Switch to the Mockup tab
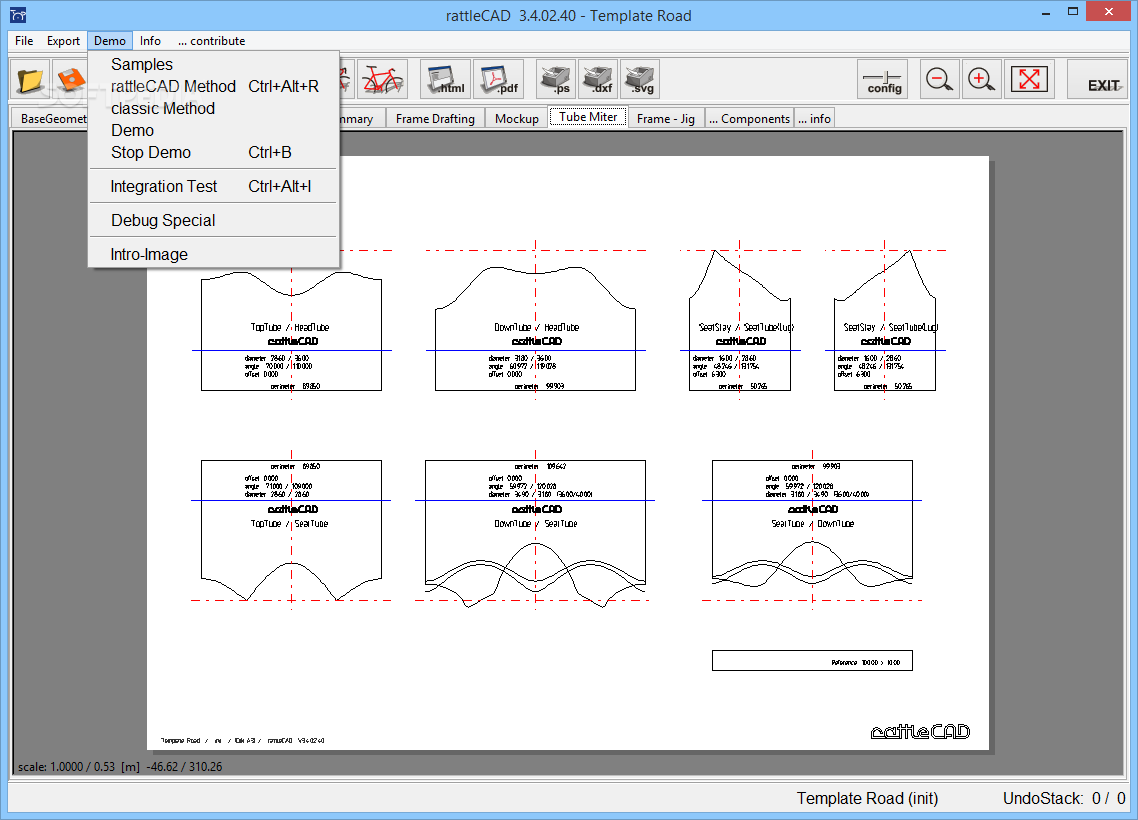 click(517, 118)
